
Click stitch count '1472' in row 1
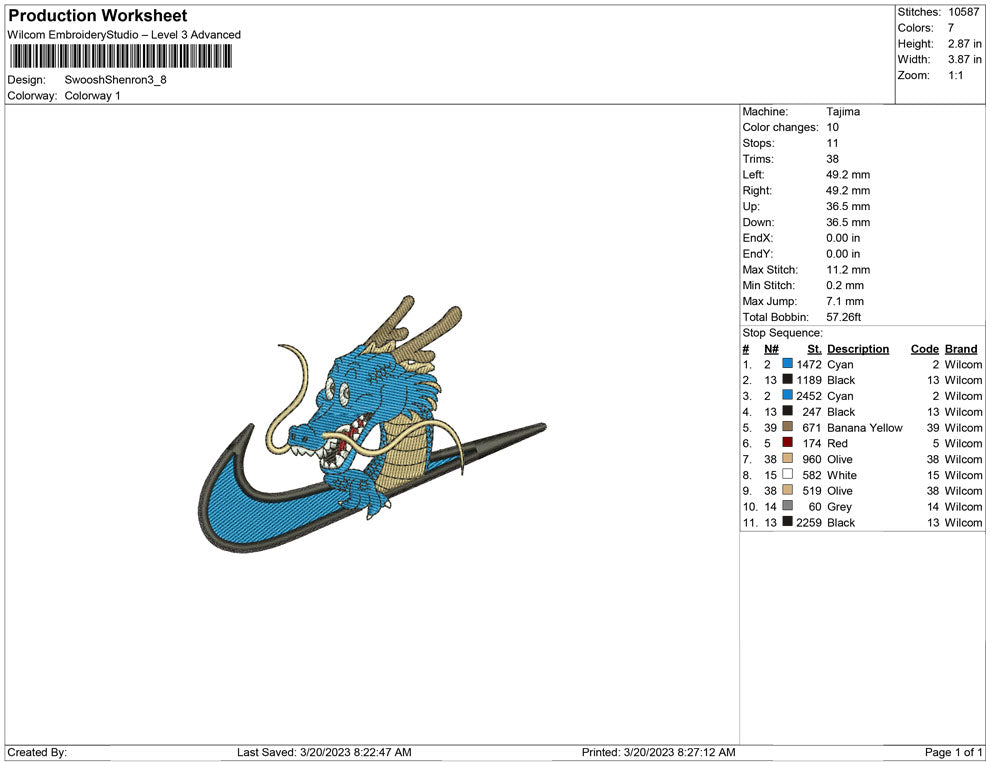pyautogui.click(x=809, y=364)
